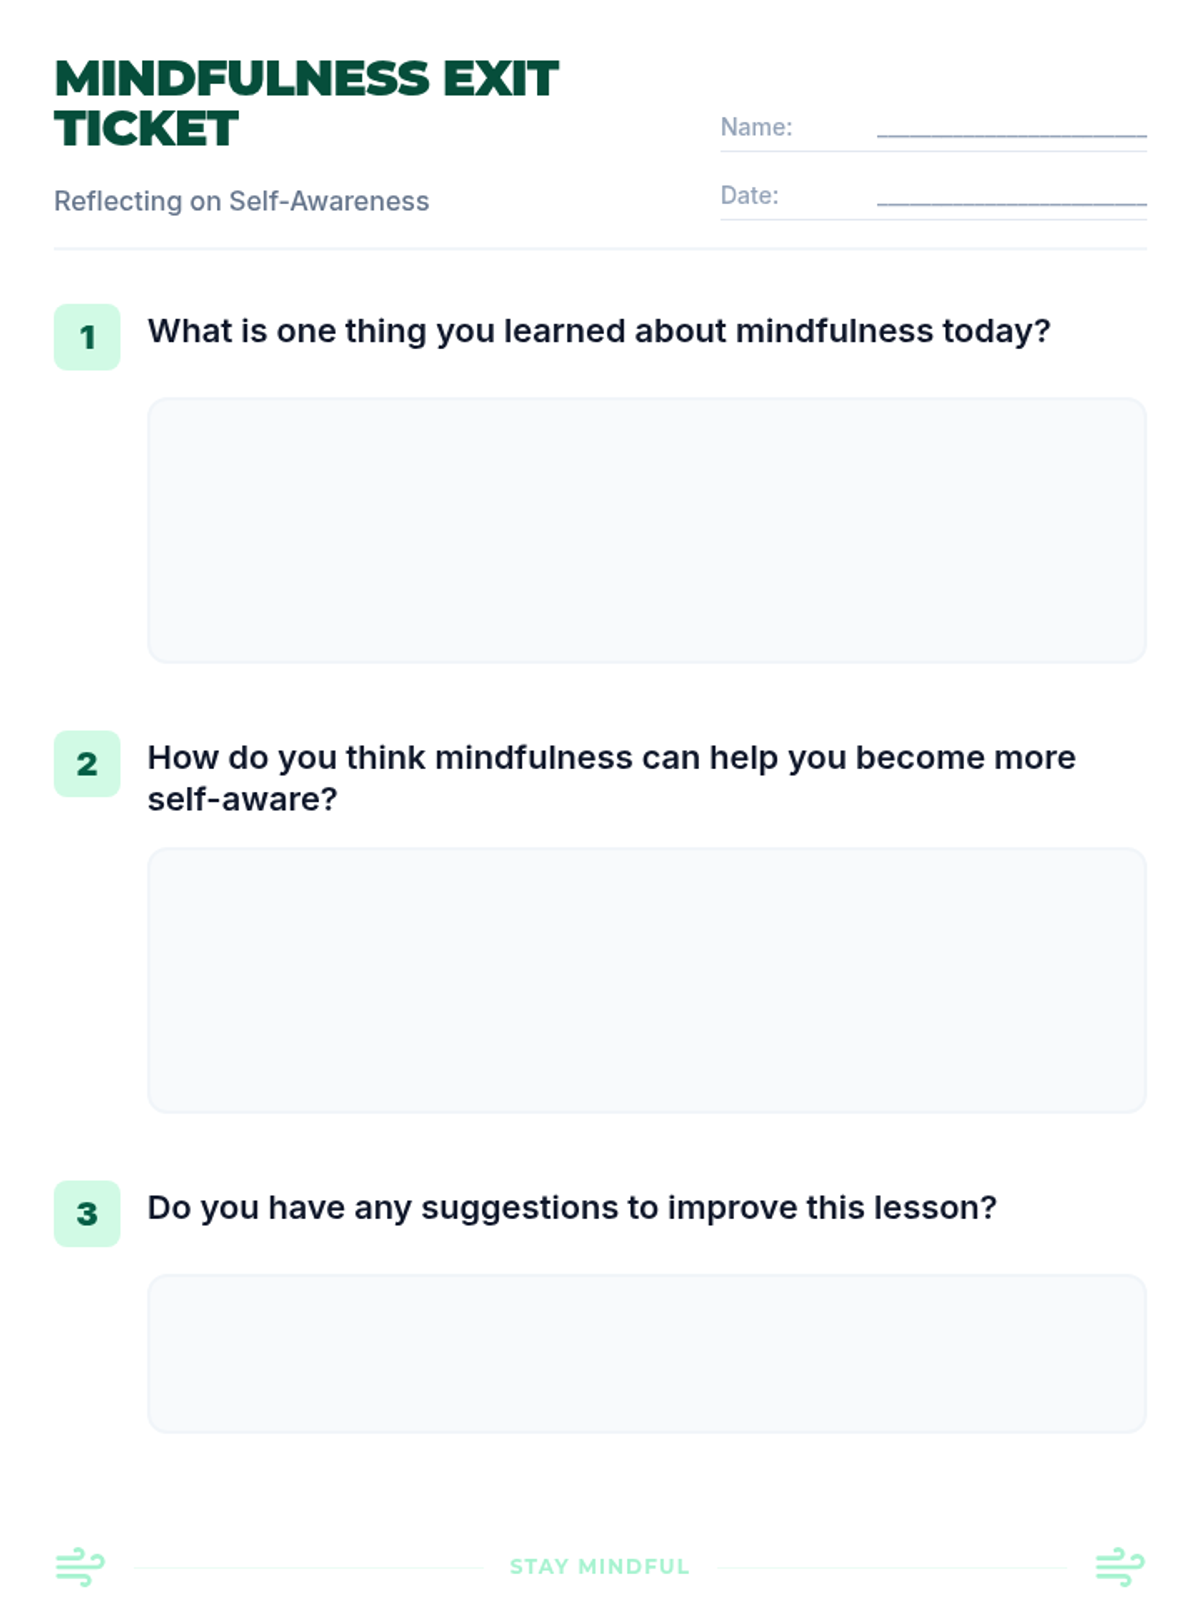
Task: Click the suggestions answer box
Action: click(x=647, y=1354)
